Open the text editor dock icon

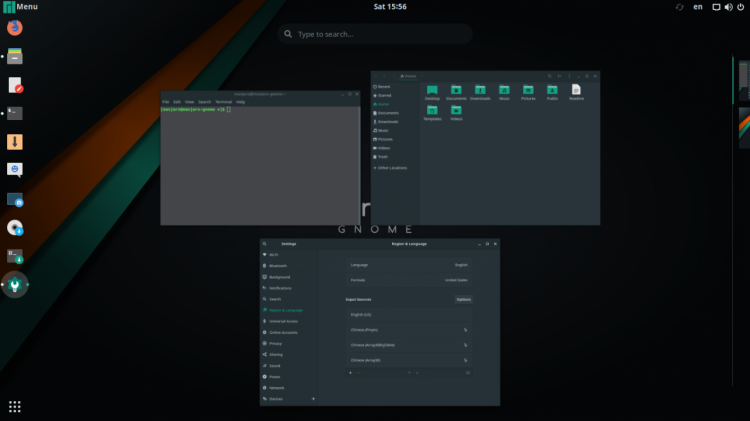click(x=15, y=85)
